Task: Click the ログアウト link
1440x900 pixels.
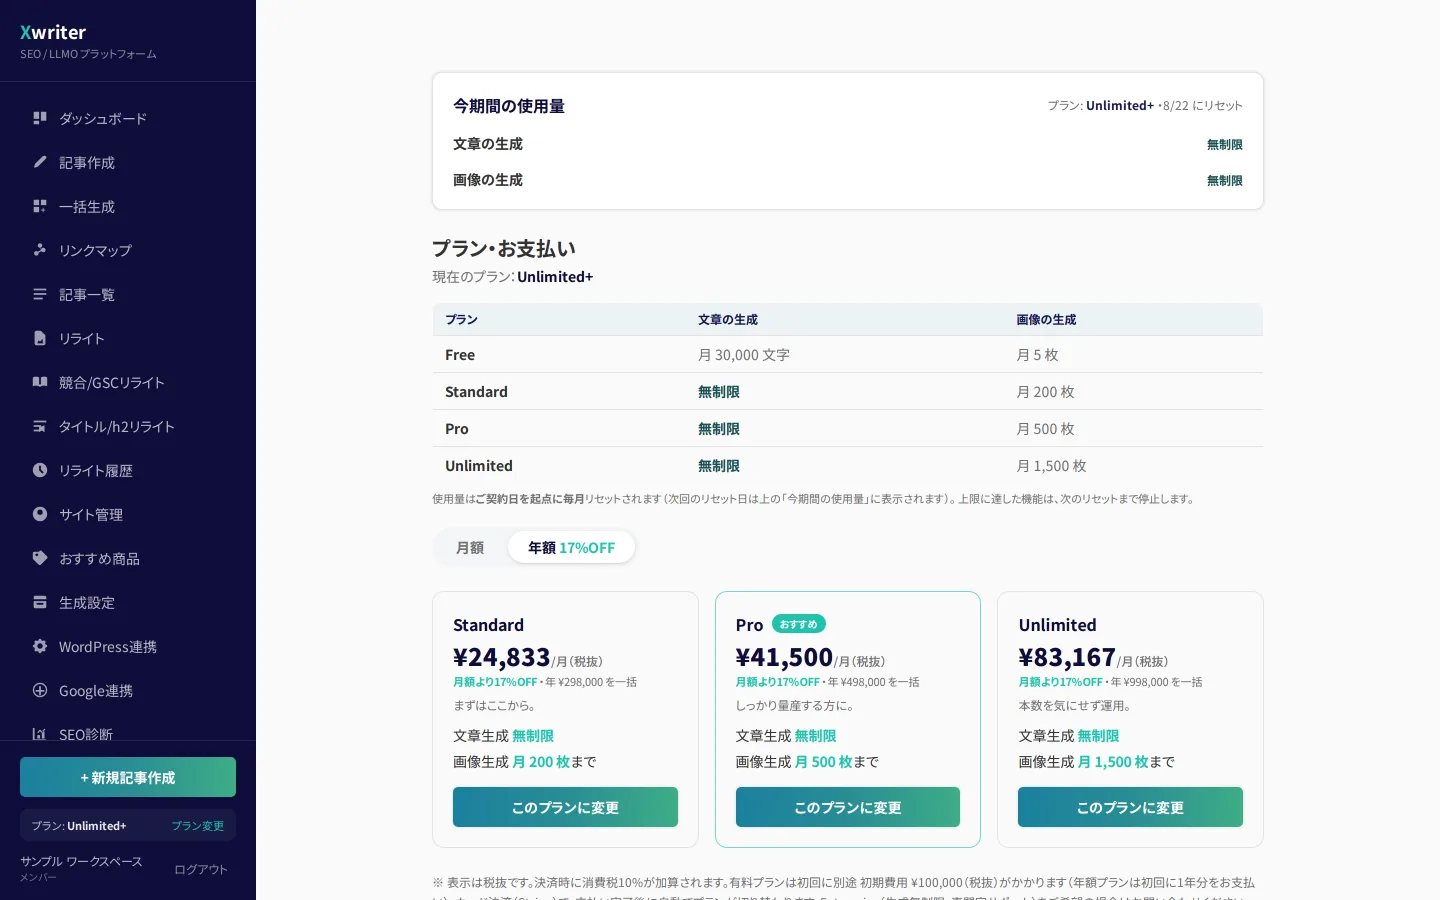Action: pos(201,869)
